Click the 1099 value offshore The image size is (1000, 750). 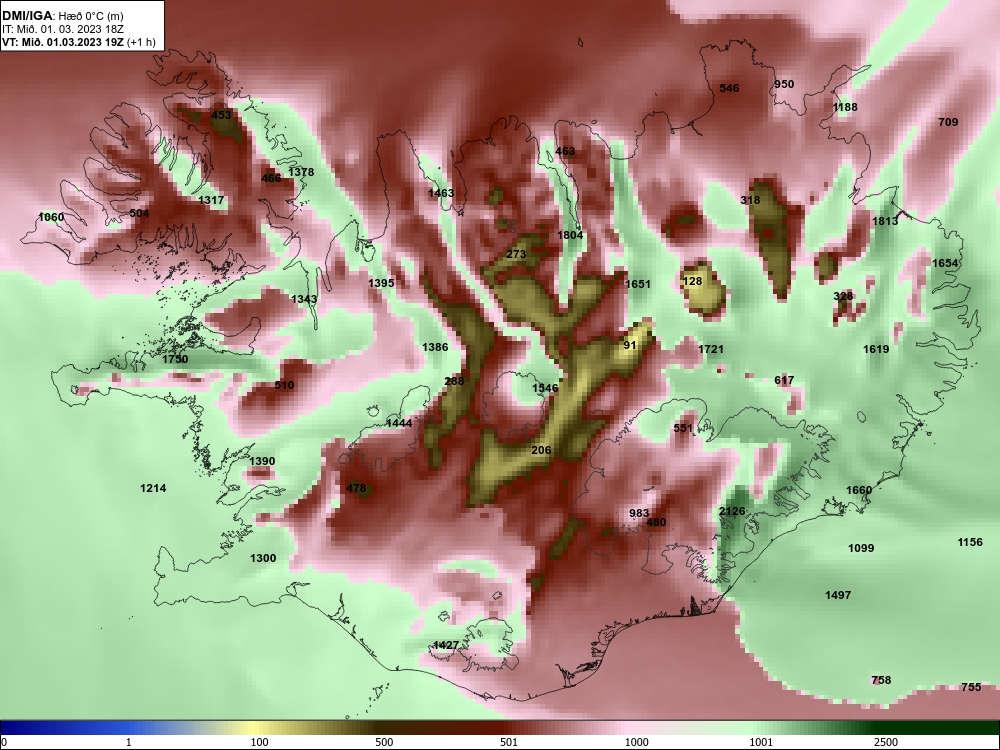pos(861,548)
